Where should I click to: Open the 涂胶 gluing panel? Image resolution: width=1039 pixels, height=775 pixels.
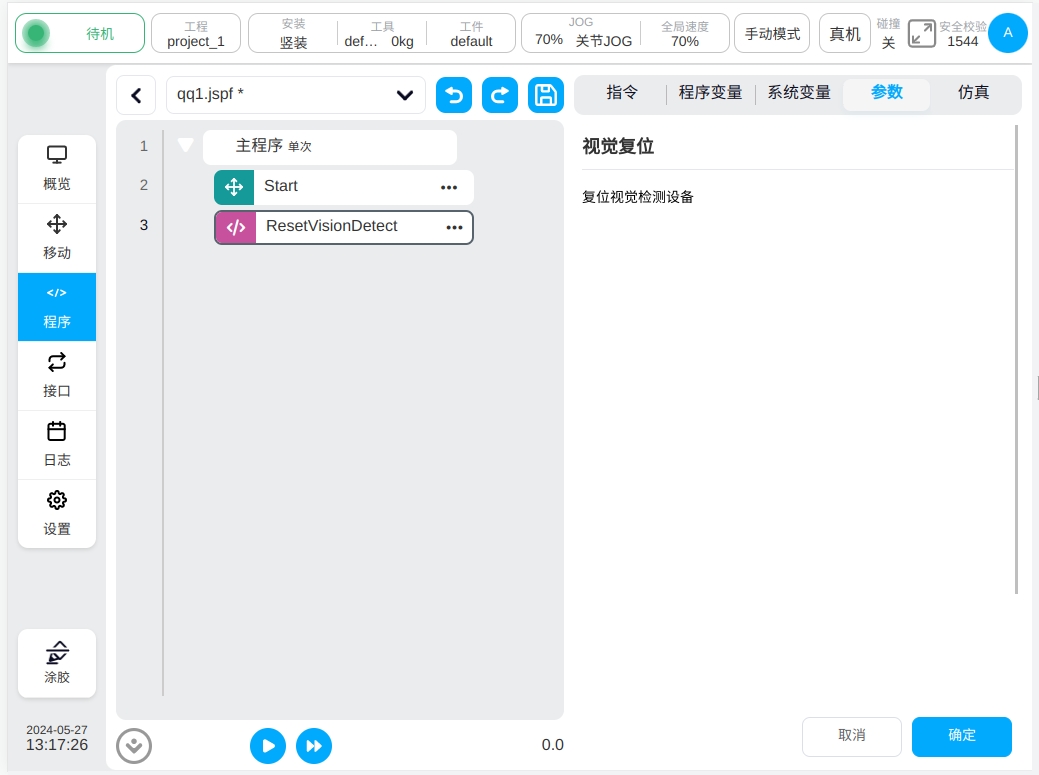coord(57,663)
